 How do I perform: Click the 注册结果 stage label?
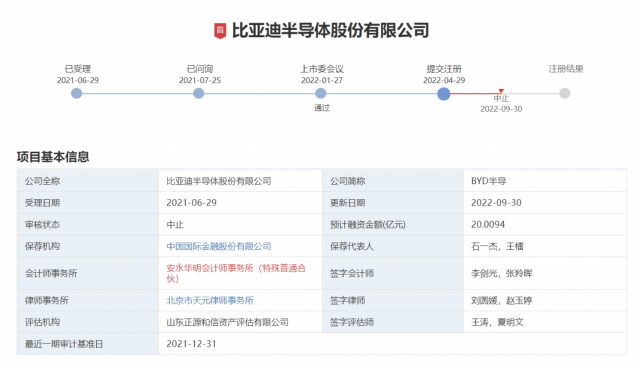(x=566, y=69)
